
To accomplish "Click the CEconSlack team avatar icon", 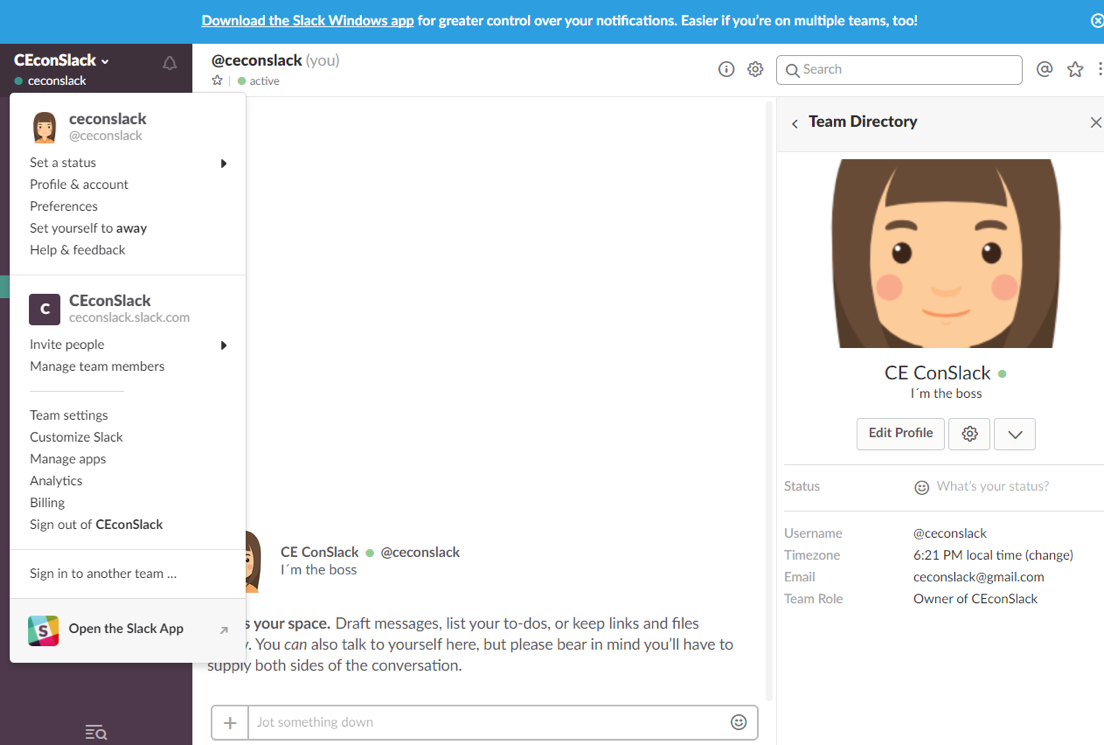I will (44, 309).
